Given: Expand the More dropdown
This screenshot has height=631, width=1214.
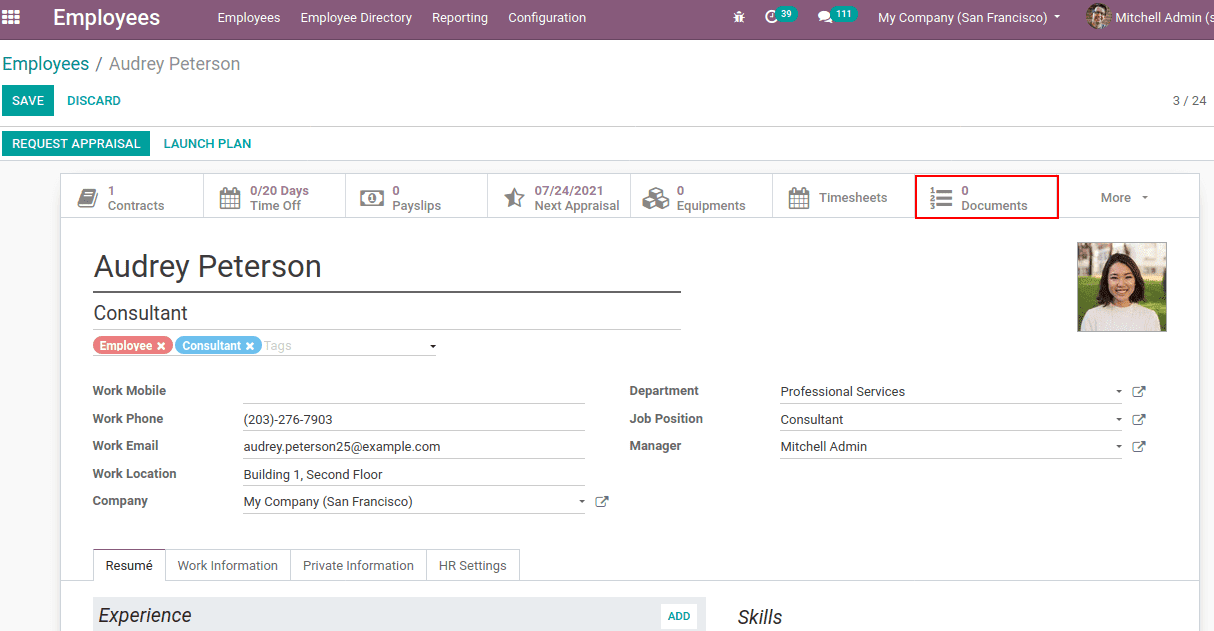Looking at the screenshot, I should point(1124,198).
